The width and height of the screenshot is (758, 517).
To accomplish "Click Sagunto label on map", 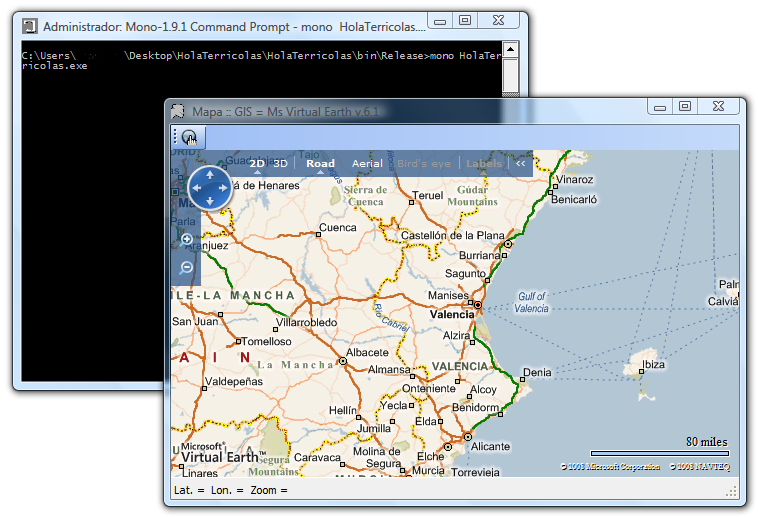I will 465,274.
